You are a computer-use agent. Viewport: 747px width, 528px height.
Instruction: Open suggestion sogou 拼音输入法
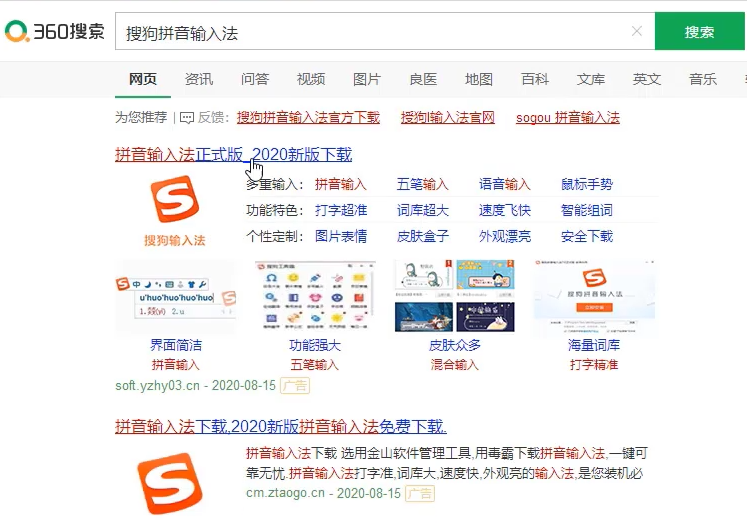[x=568, y=117]
